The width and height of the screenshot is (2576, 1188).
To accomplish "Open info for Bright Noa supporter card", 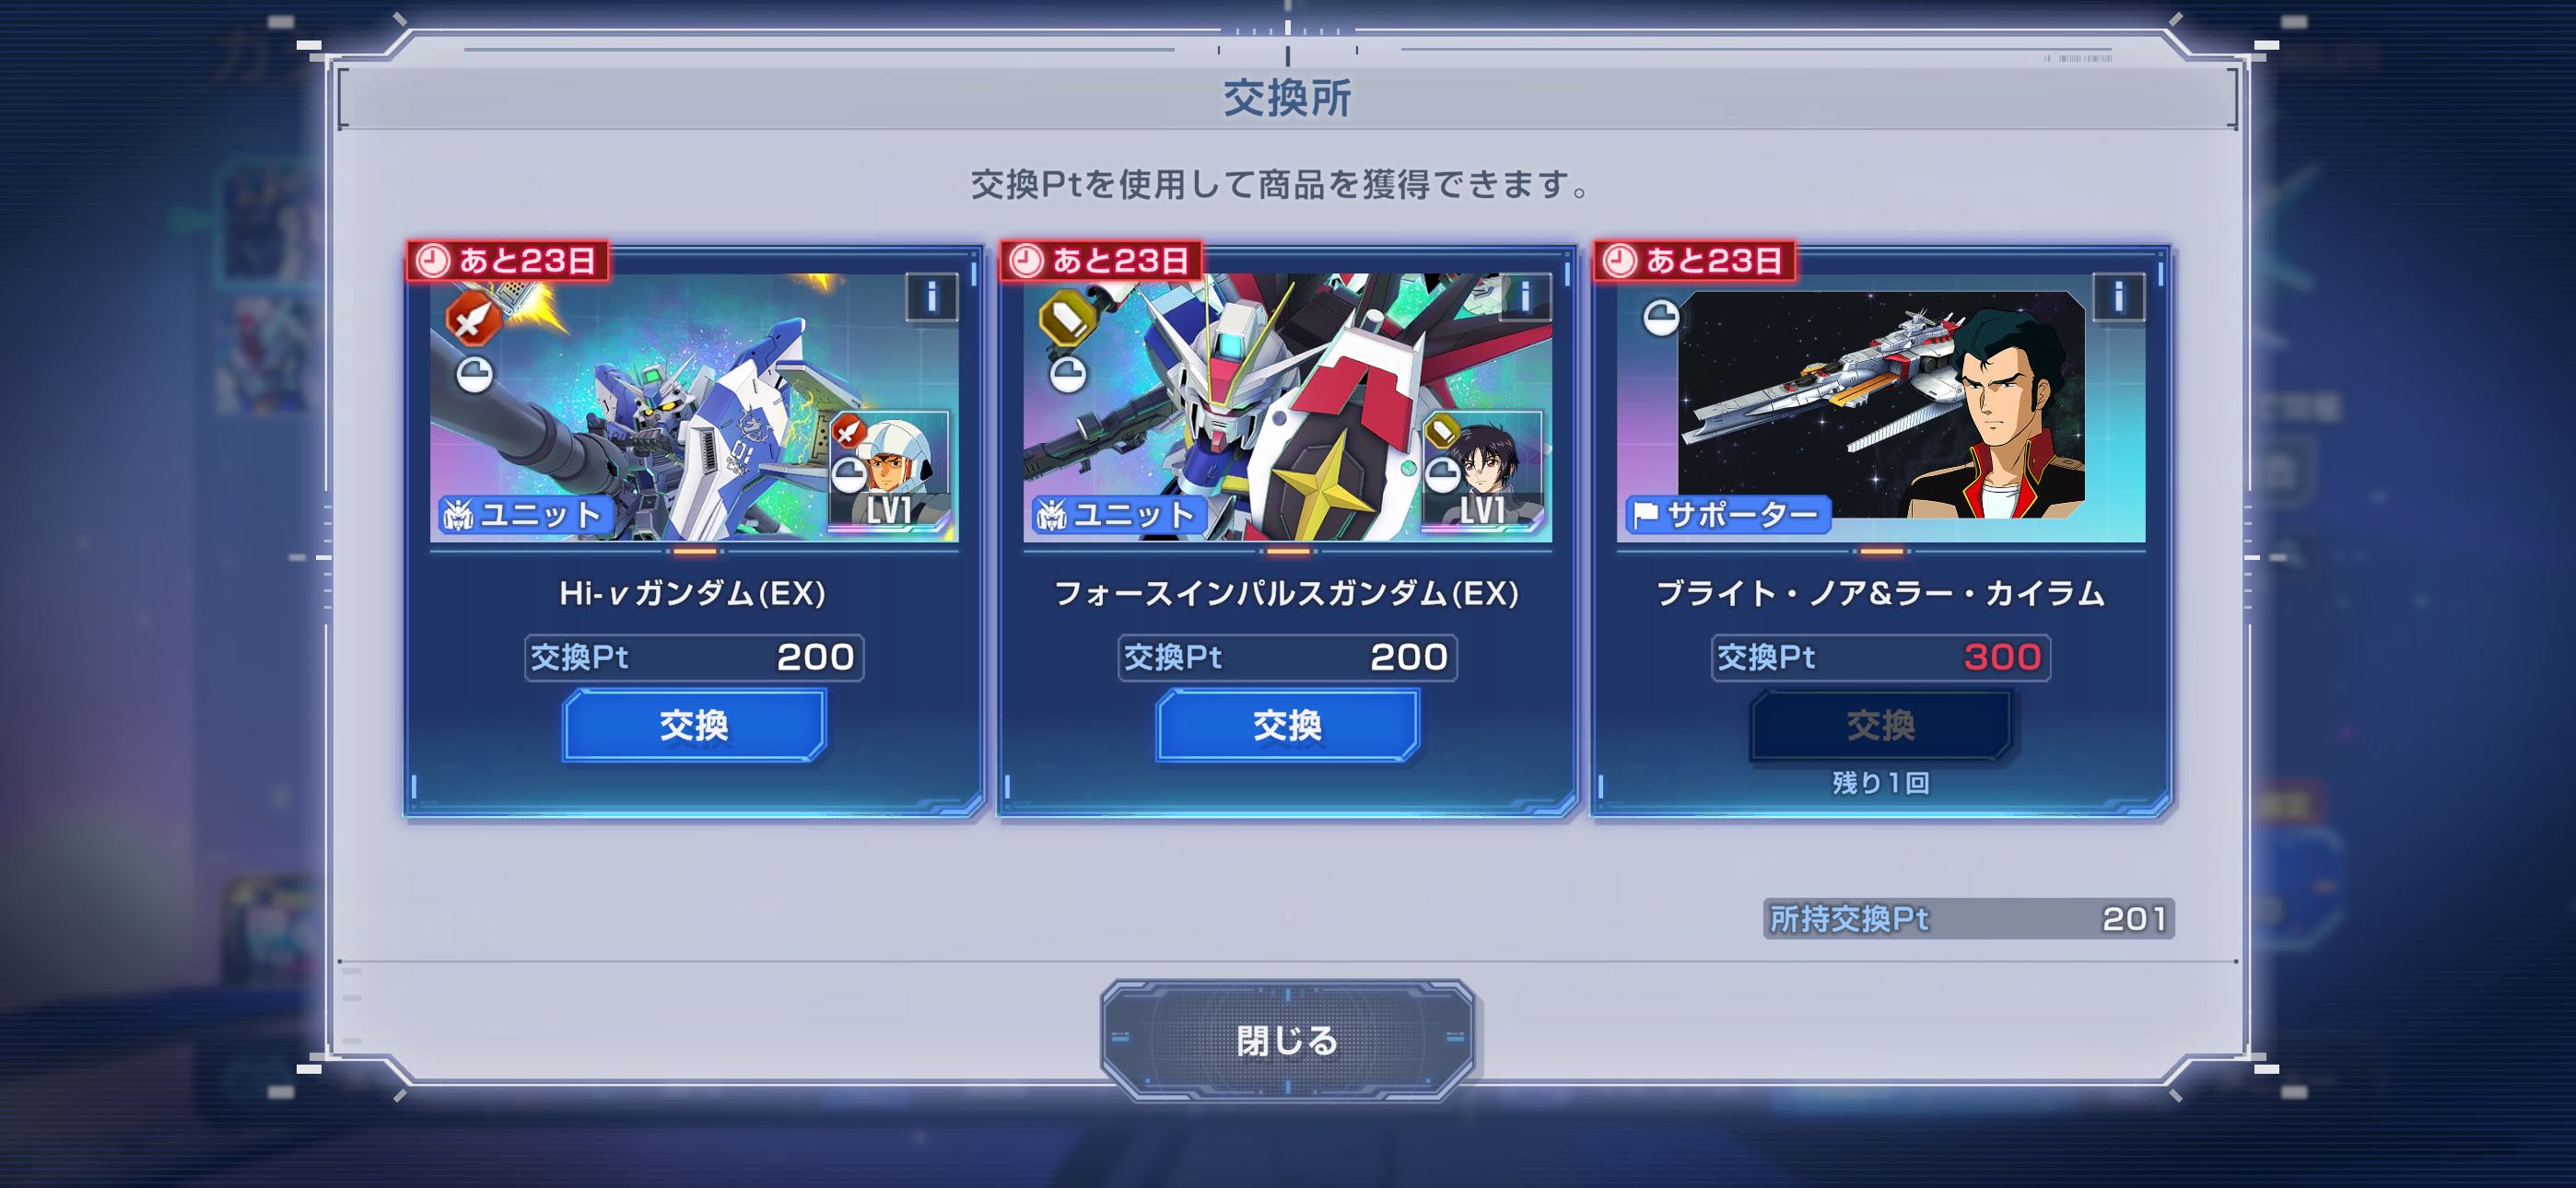I will (2118, 297).
